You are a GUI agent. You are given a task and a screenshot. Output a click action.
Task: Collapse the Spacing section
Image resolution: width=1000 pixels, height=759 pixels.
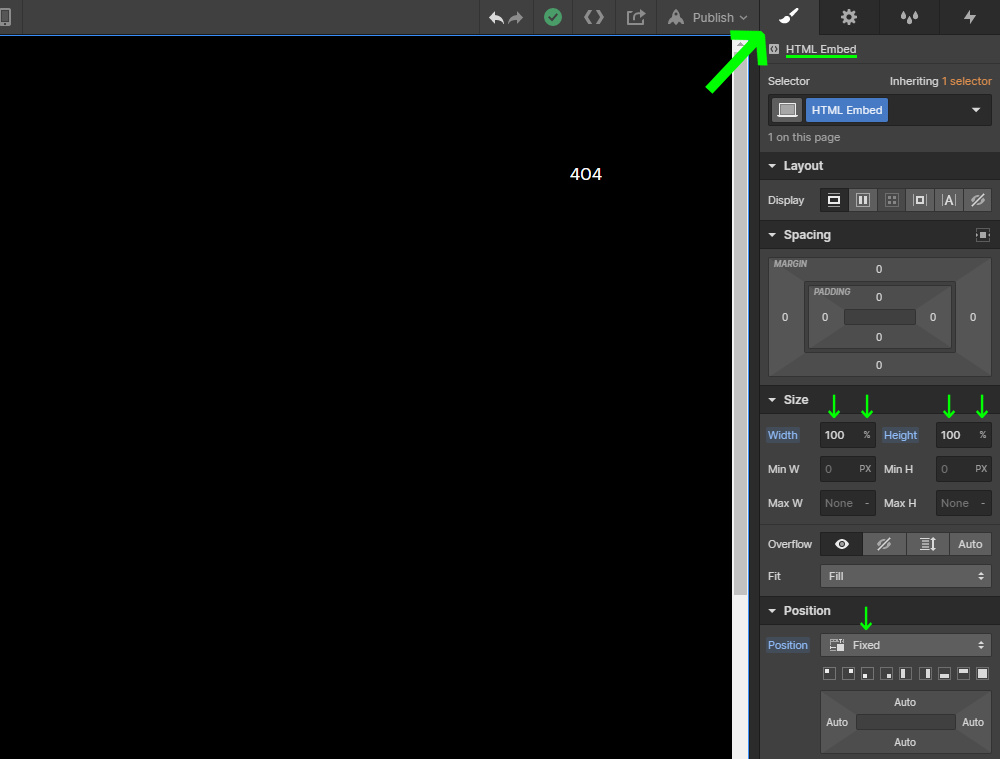772,235
